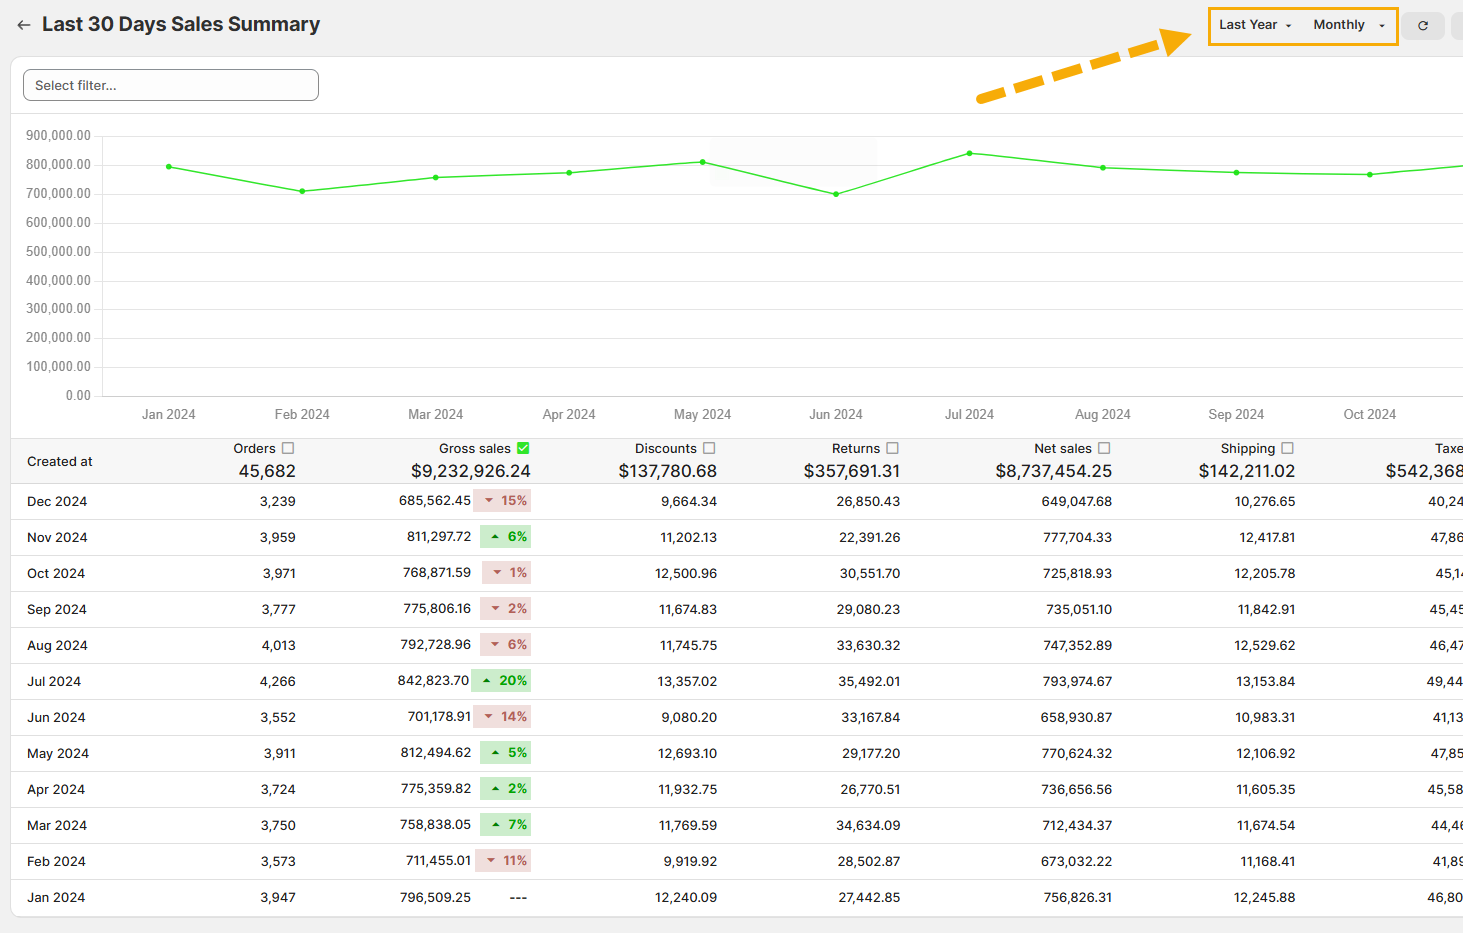Tick the Discounts column checkbox
The width and height of the screenshot is (1463, 933).
[x=709, y=449]
